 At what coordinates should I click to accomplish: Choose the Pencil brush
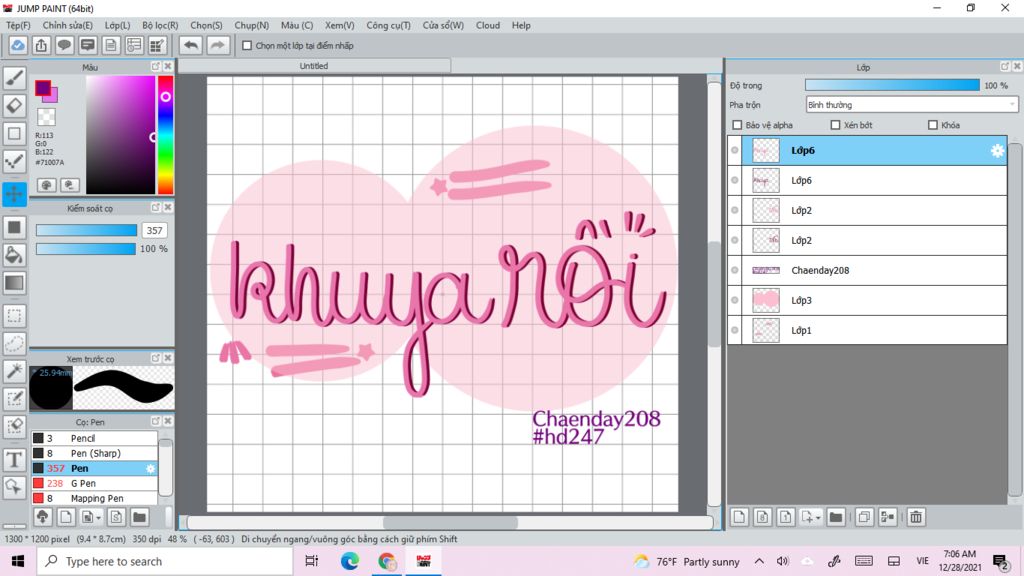94,438
